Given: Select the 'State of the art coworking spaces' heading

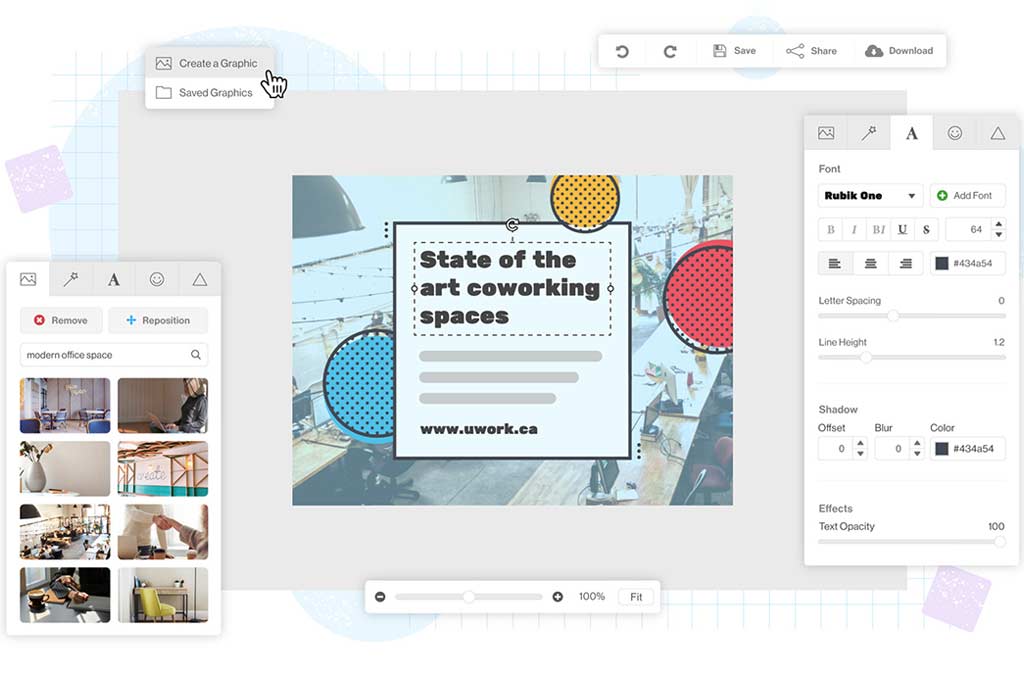Looking at the screenshot, I should pyautogui.click(x=510, y=288).
